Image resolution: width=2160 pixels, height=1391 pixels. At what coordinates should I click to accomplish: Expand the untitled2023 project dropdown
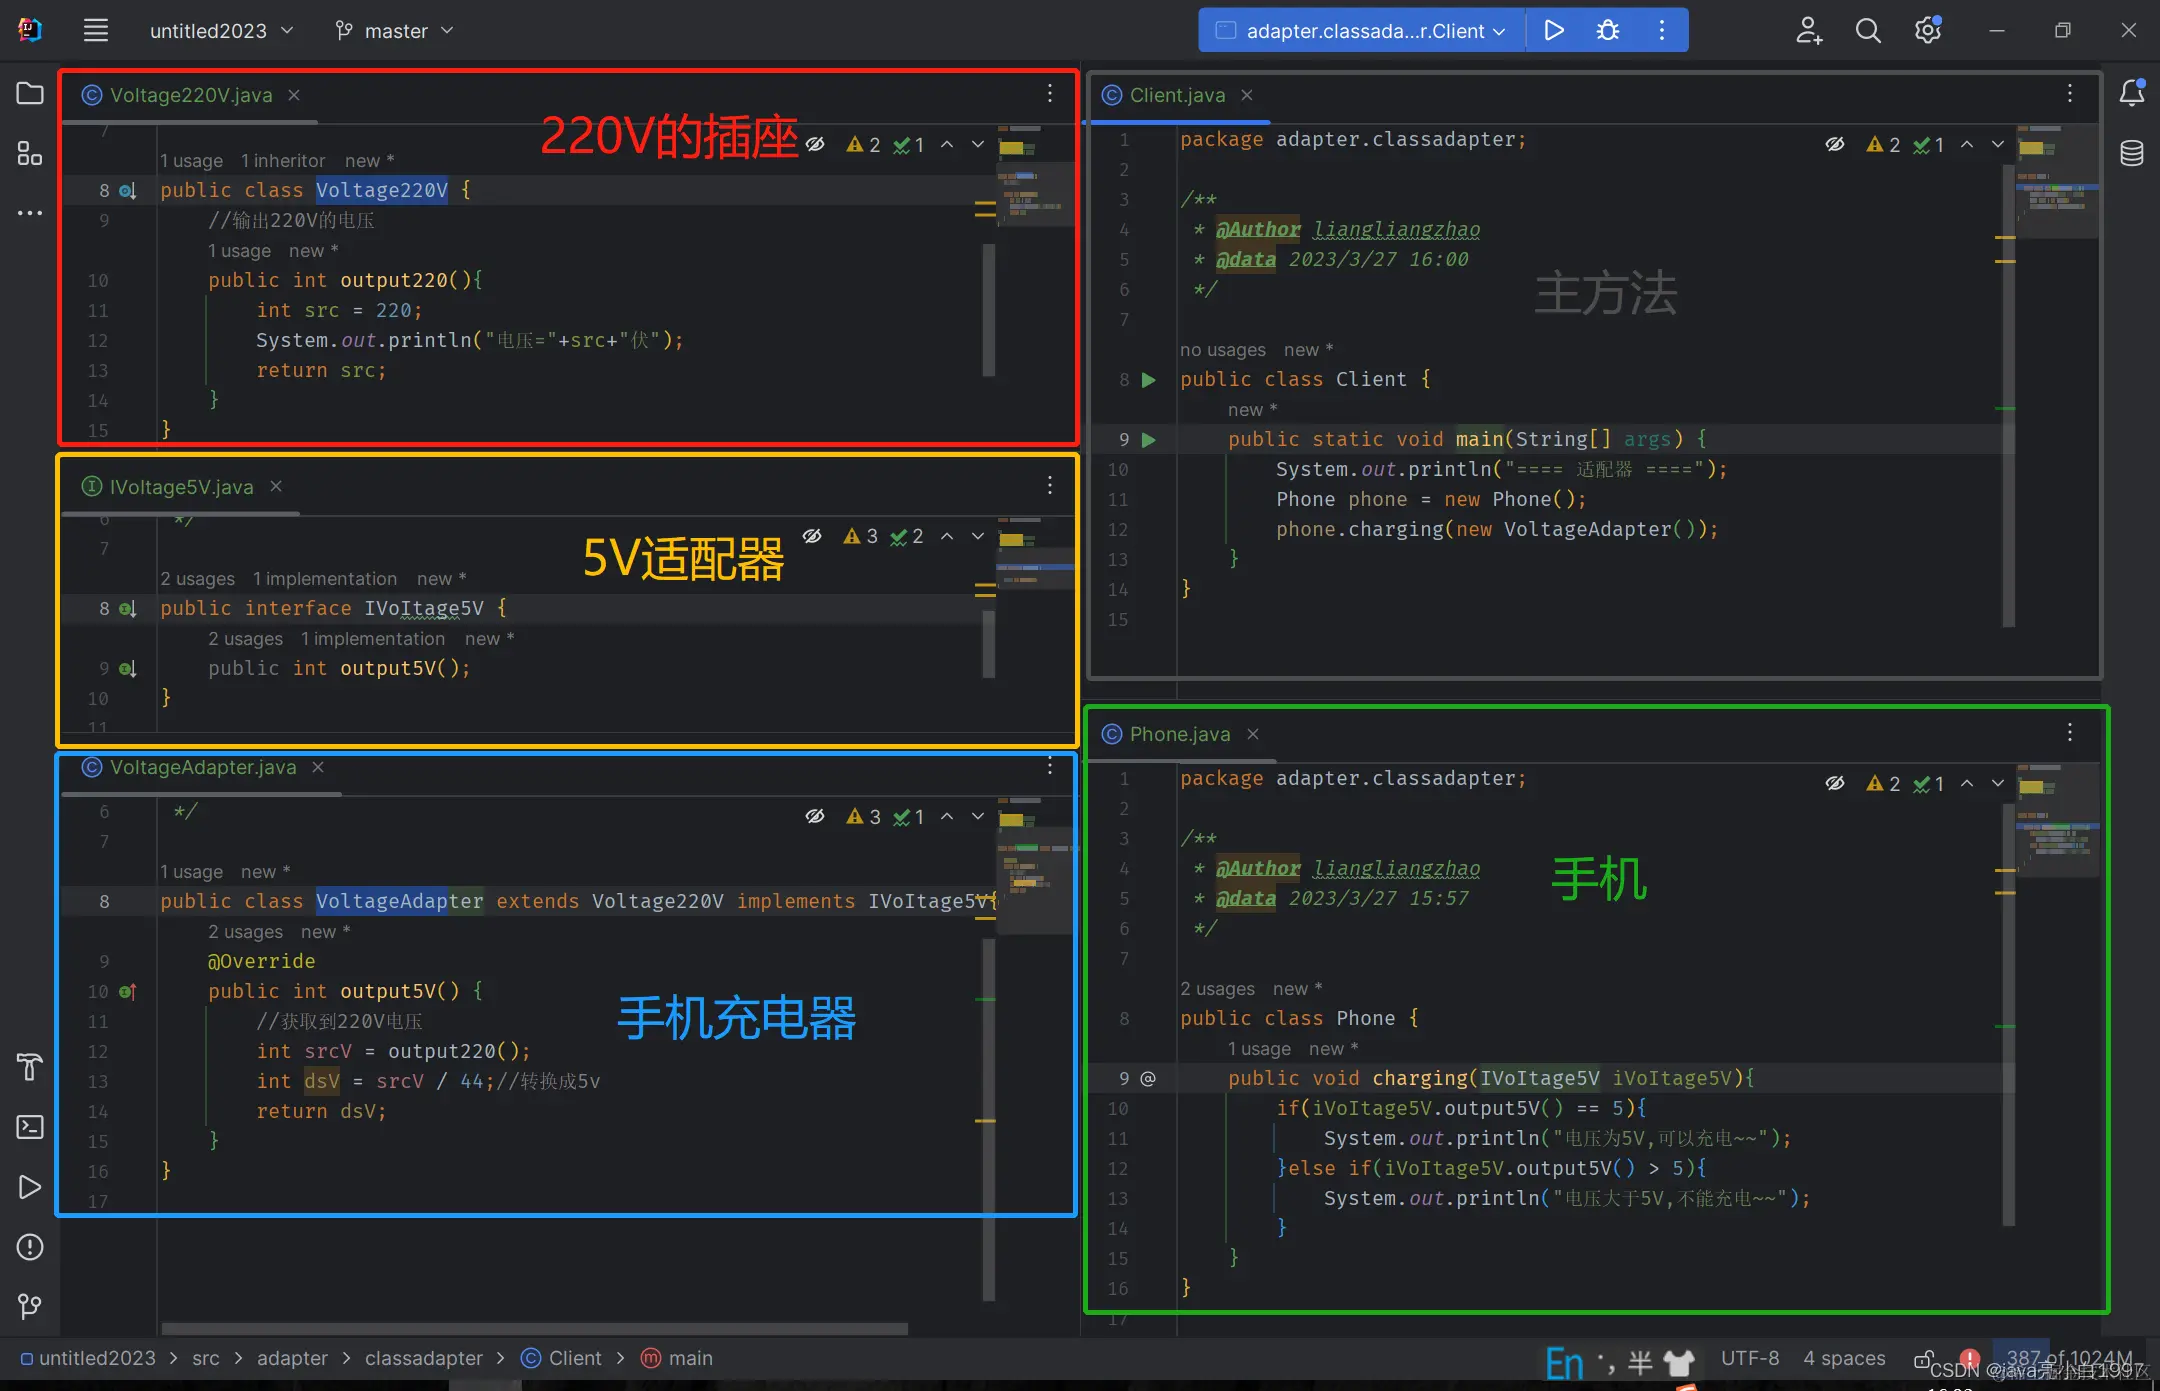tap(222, 30)
